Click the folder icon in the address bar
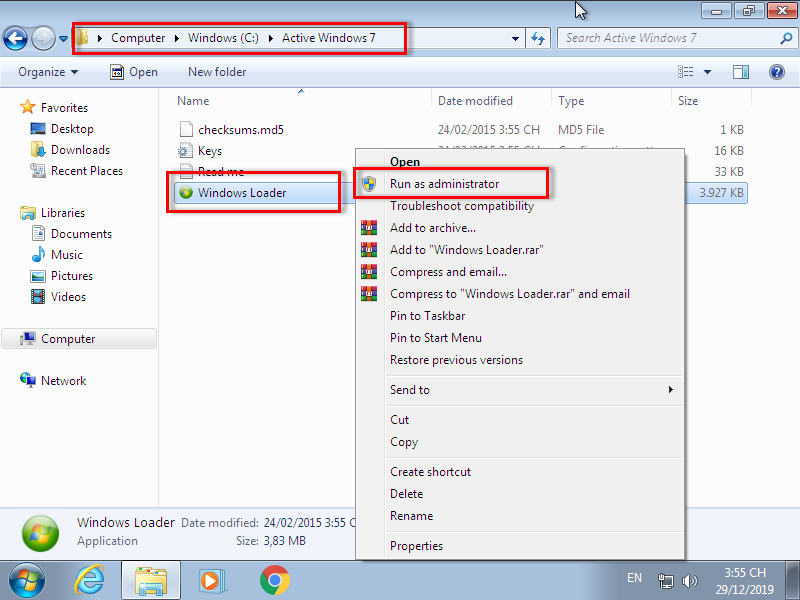This screenshot has width=800, height=600. [x=82, y=38]
